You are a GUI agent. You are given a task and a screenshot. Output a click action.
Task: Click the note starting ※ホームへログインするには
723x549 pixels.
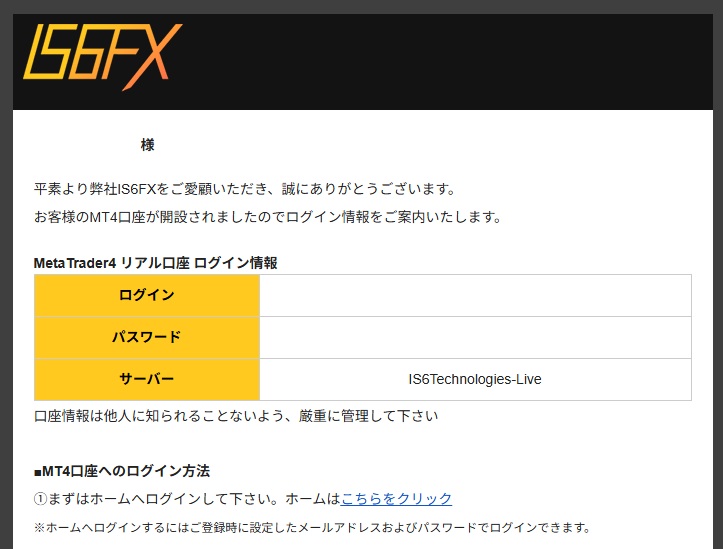tap(312, 527)
